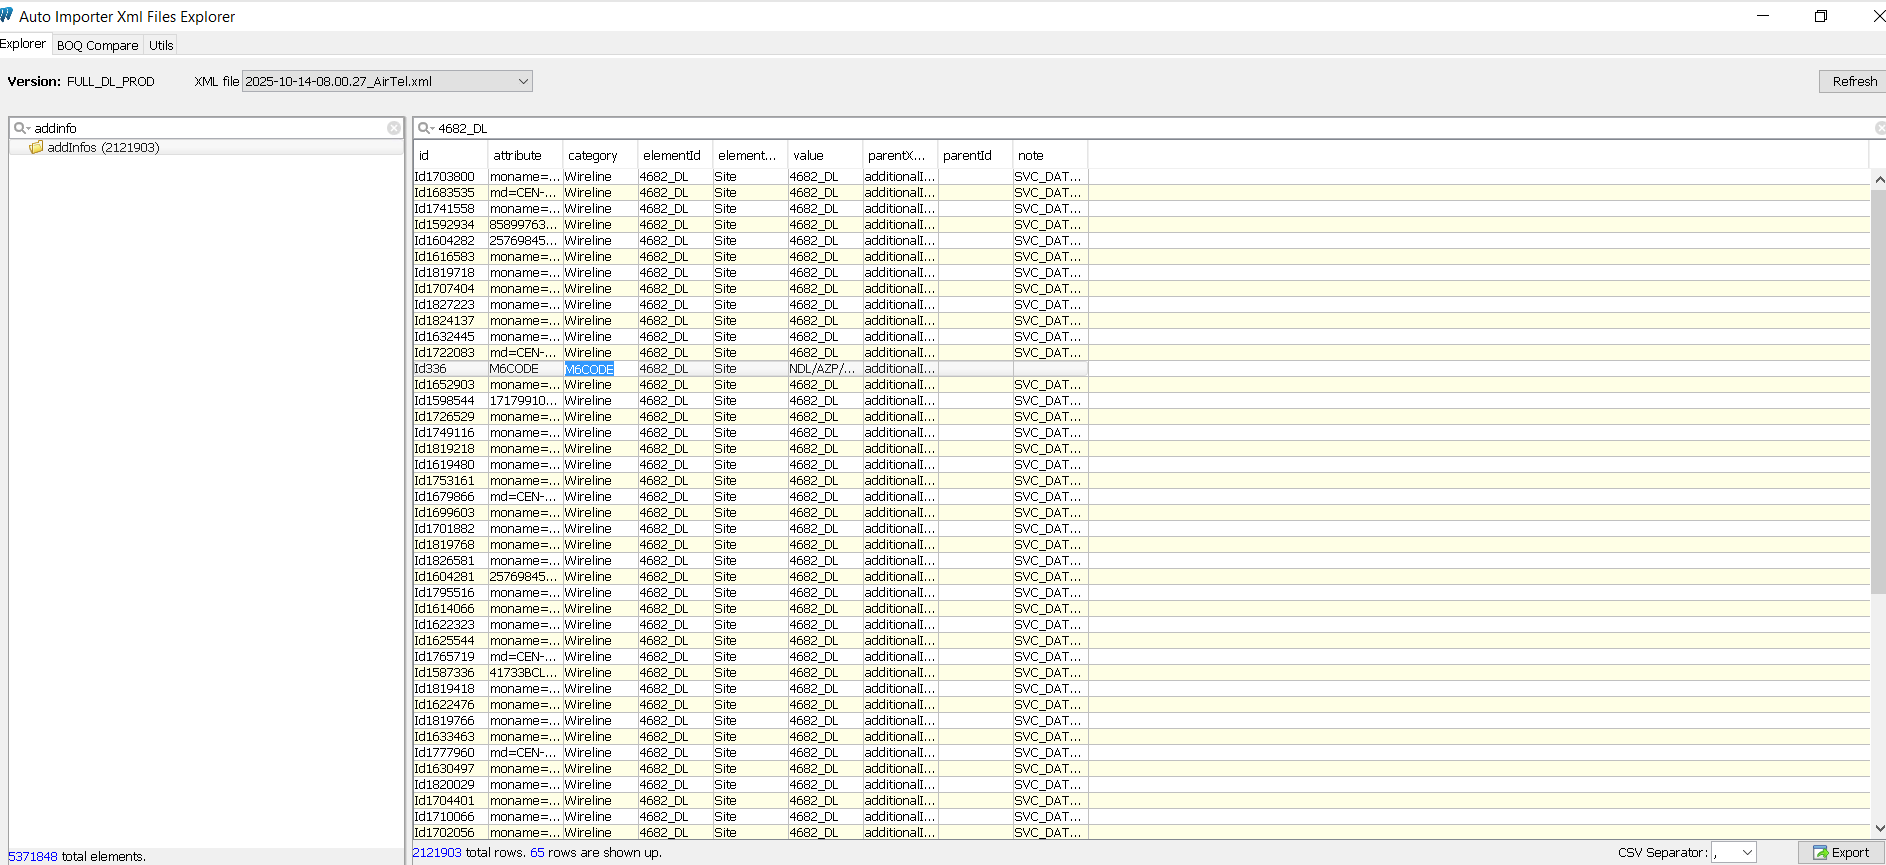The width and height of the screenshot is (1886, 865).
Task: Clear the addinfo search field with the X icon
Action: click(x=394, y=128)
